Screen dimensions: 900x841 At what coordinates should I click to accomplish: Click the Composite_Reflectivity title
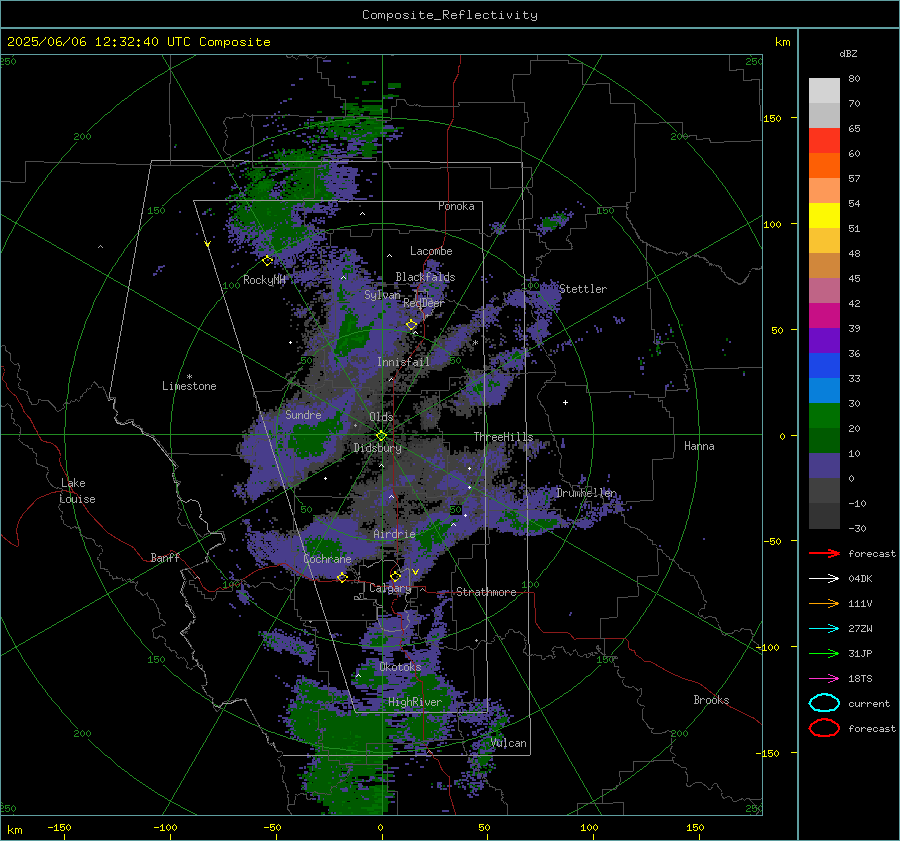click(450, 15)
